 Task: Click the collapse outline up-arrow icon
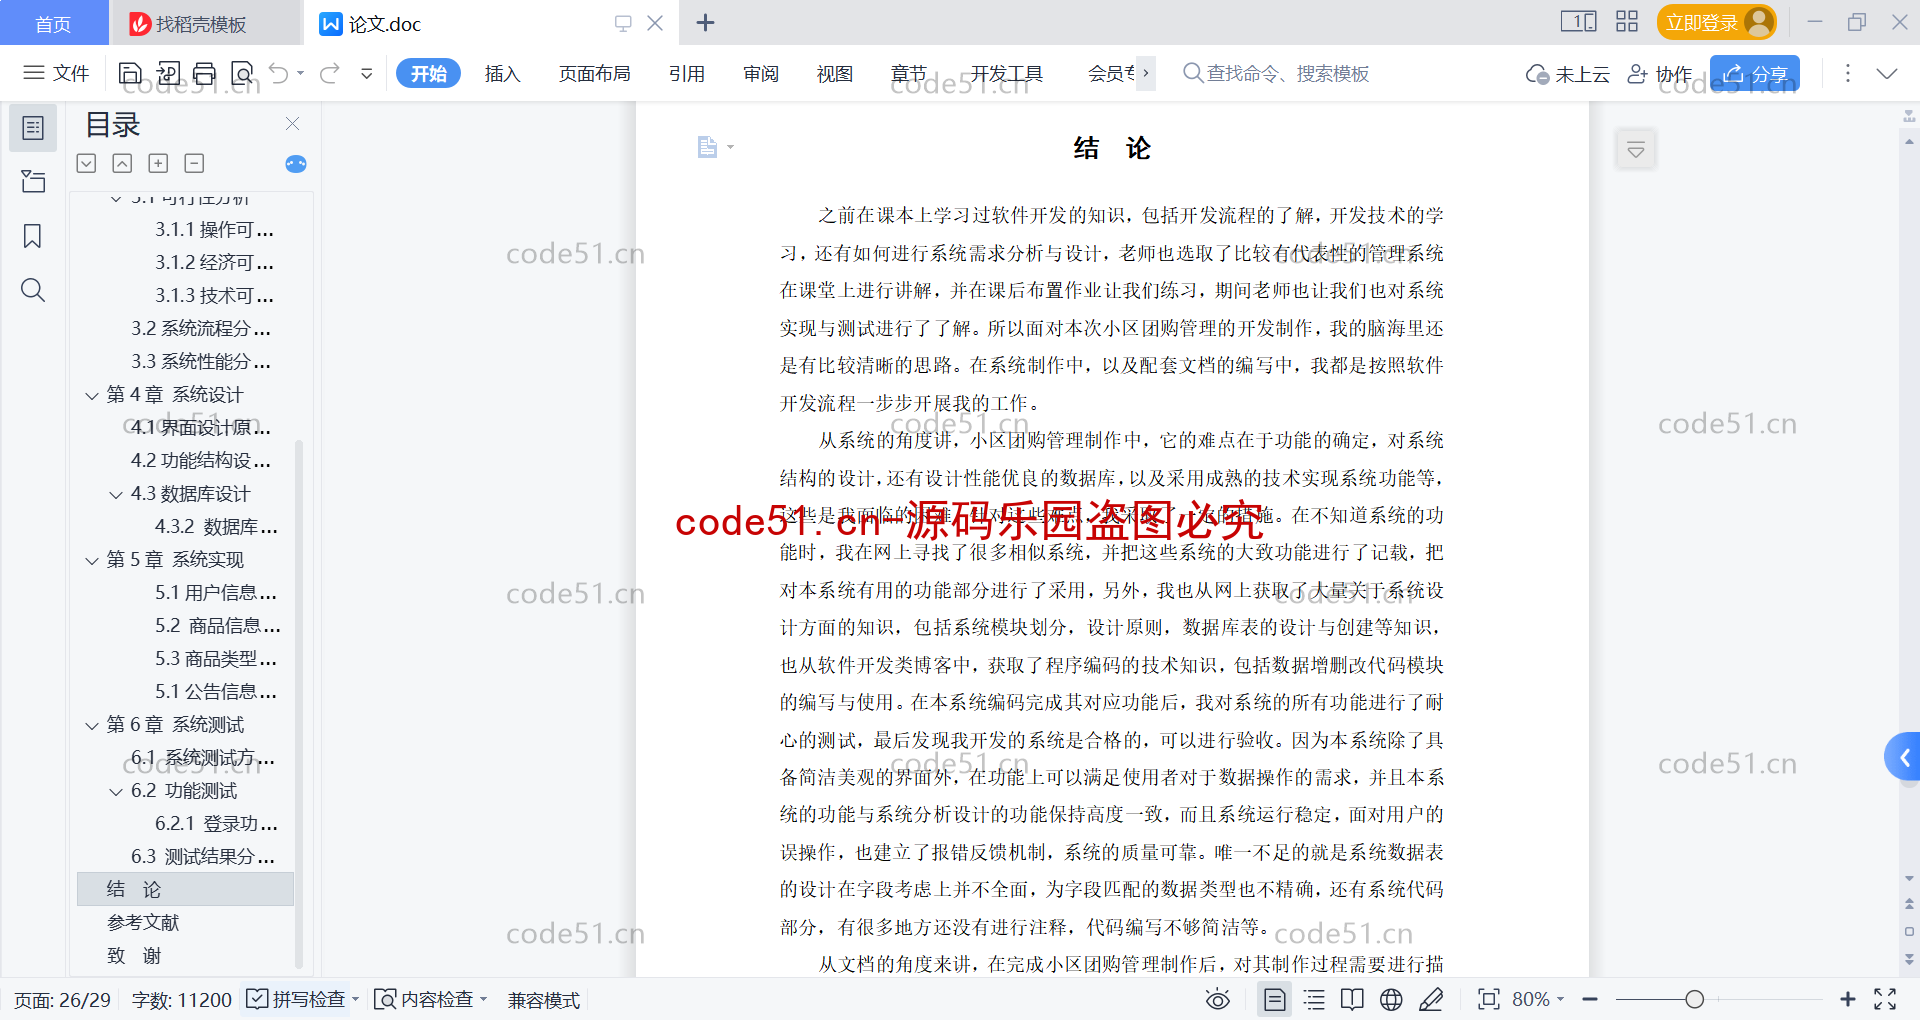122,163
